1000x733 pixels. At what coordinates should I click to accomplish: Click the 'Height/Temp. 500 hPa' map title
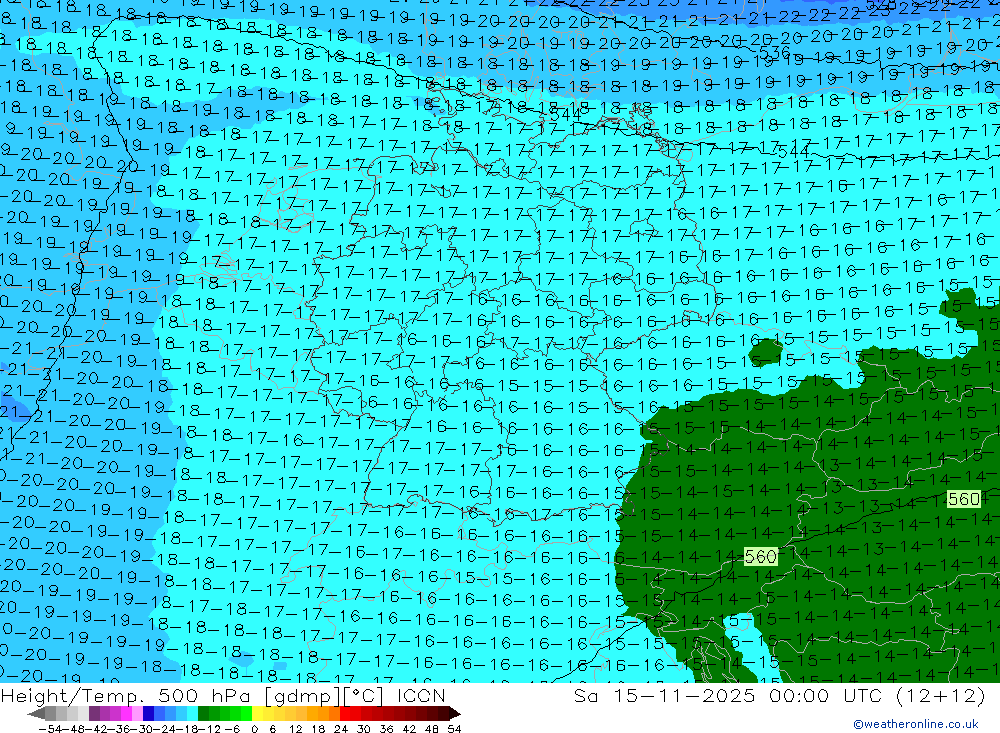128,695
